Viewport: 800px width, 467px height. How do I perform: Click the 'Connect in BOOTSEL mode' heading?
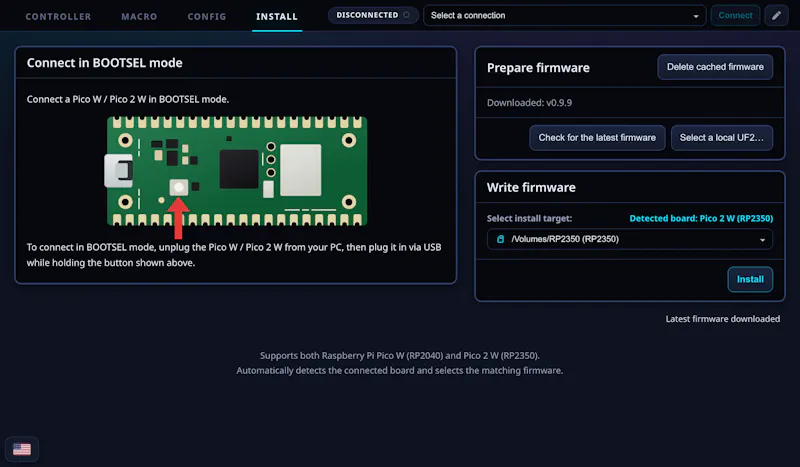[105, 63]
